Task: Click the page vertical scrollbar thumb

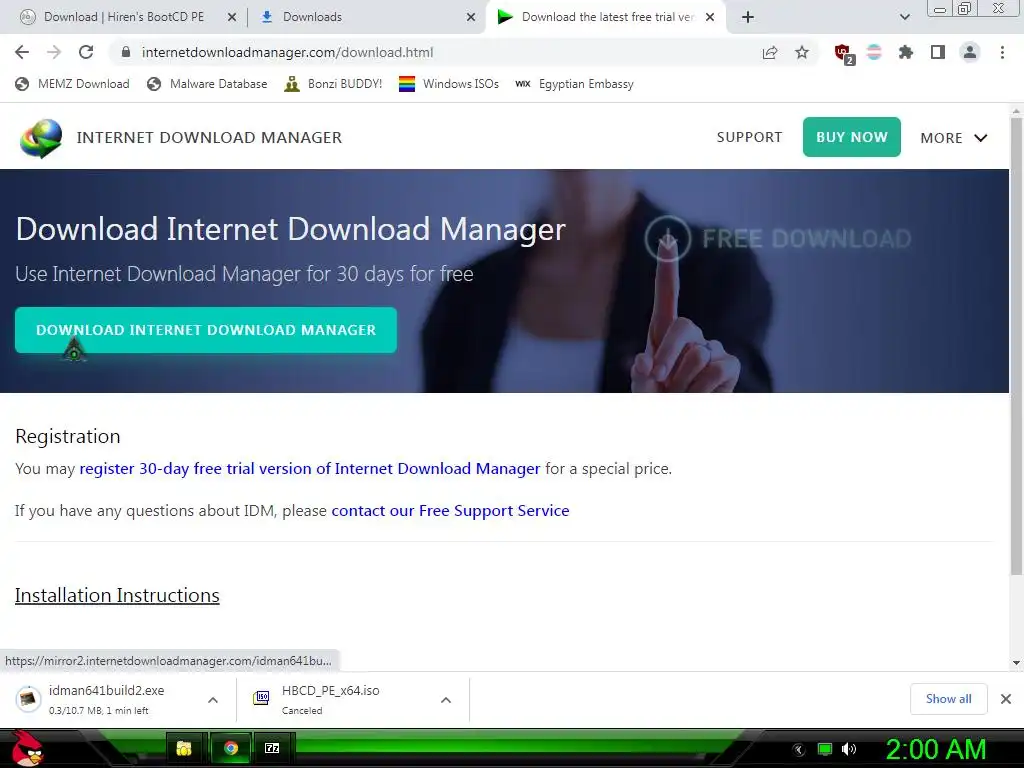Action: (1016, 346)
